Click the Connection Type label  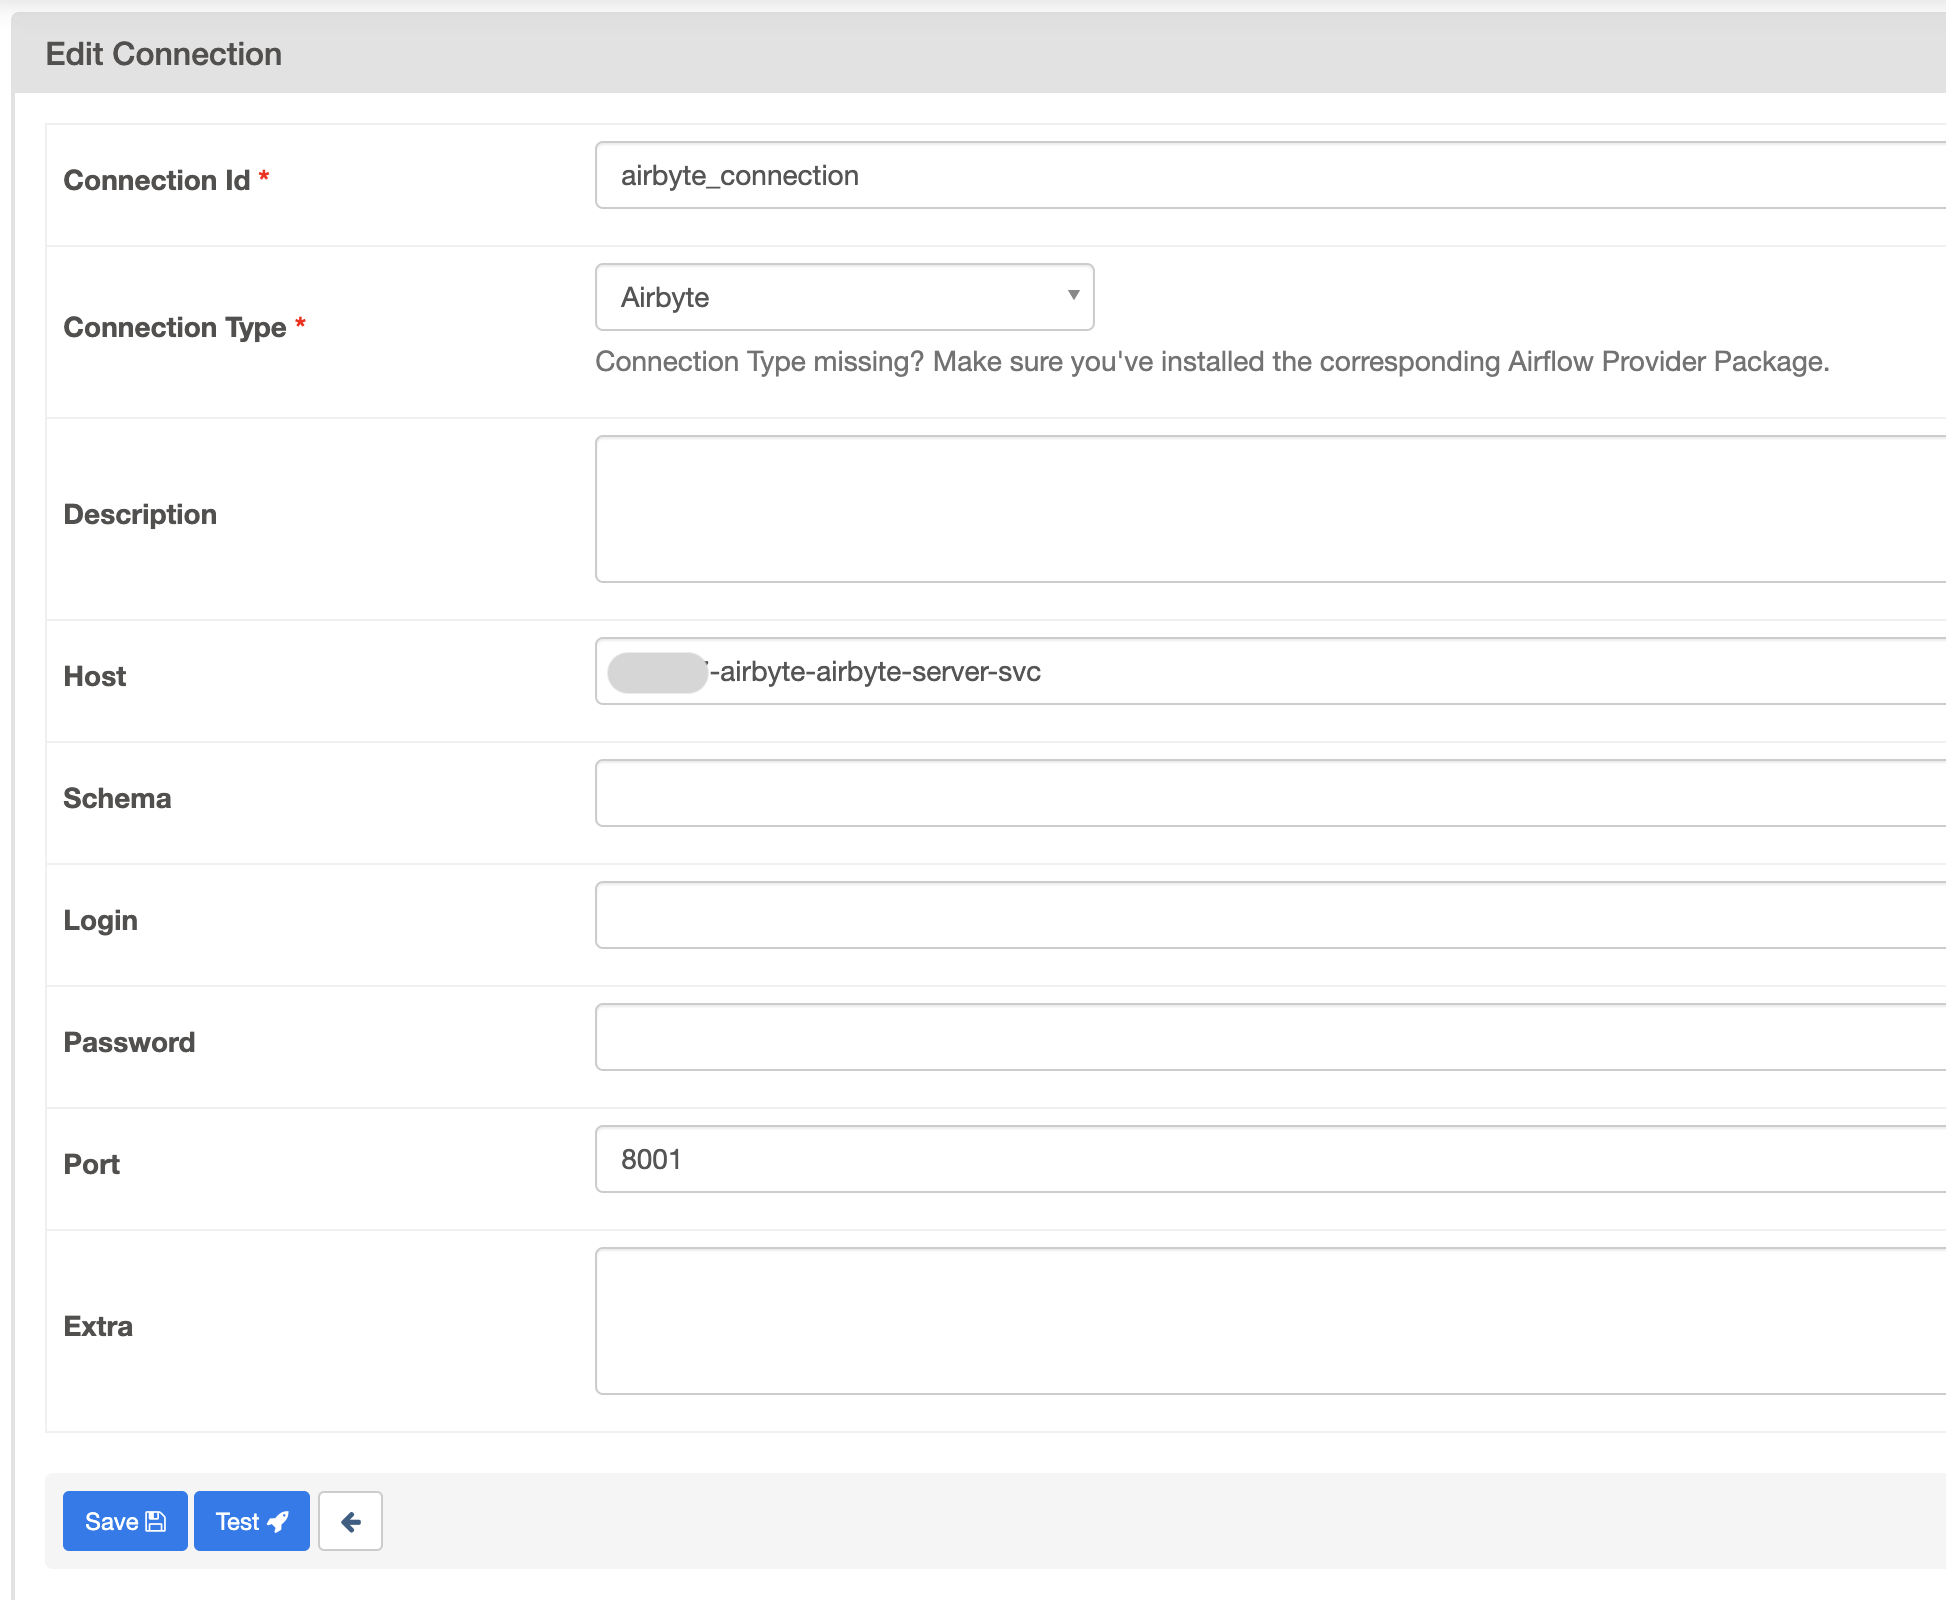pos(175,327)
